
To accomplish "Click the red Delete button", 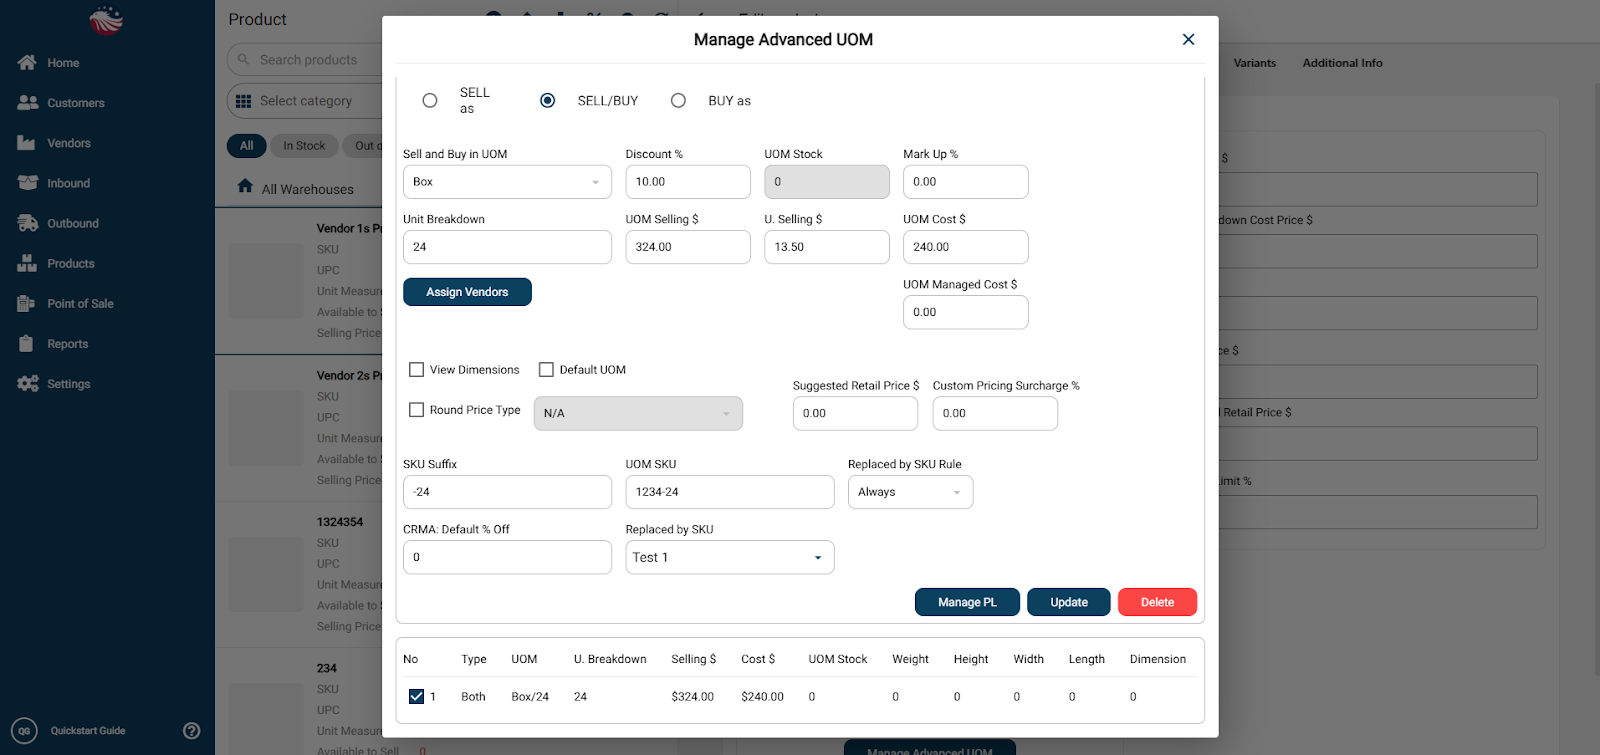I will pyautogui.click(x=1157, y=602).
